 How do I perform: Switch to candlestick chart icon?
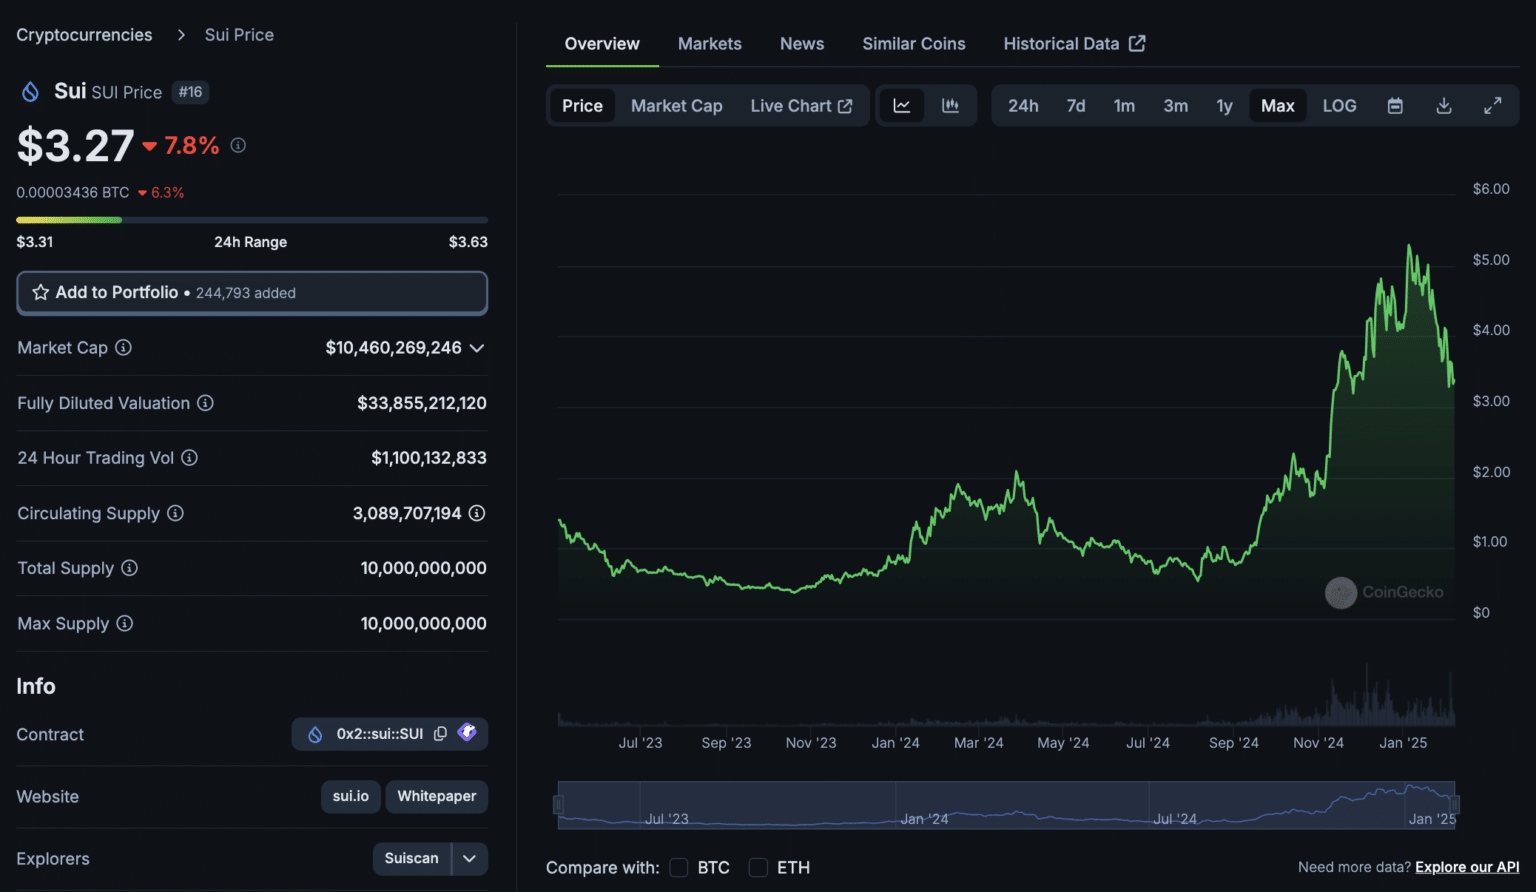(x=950, y=105)
